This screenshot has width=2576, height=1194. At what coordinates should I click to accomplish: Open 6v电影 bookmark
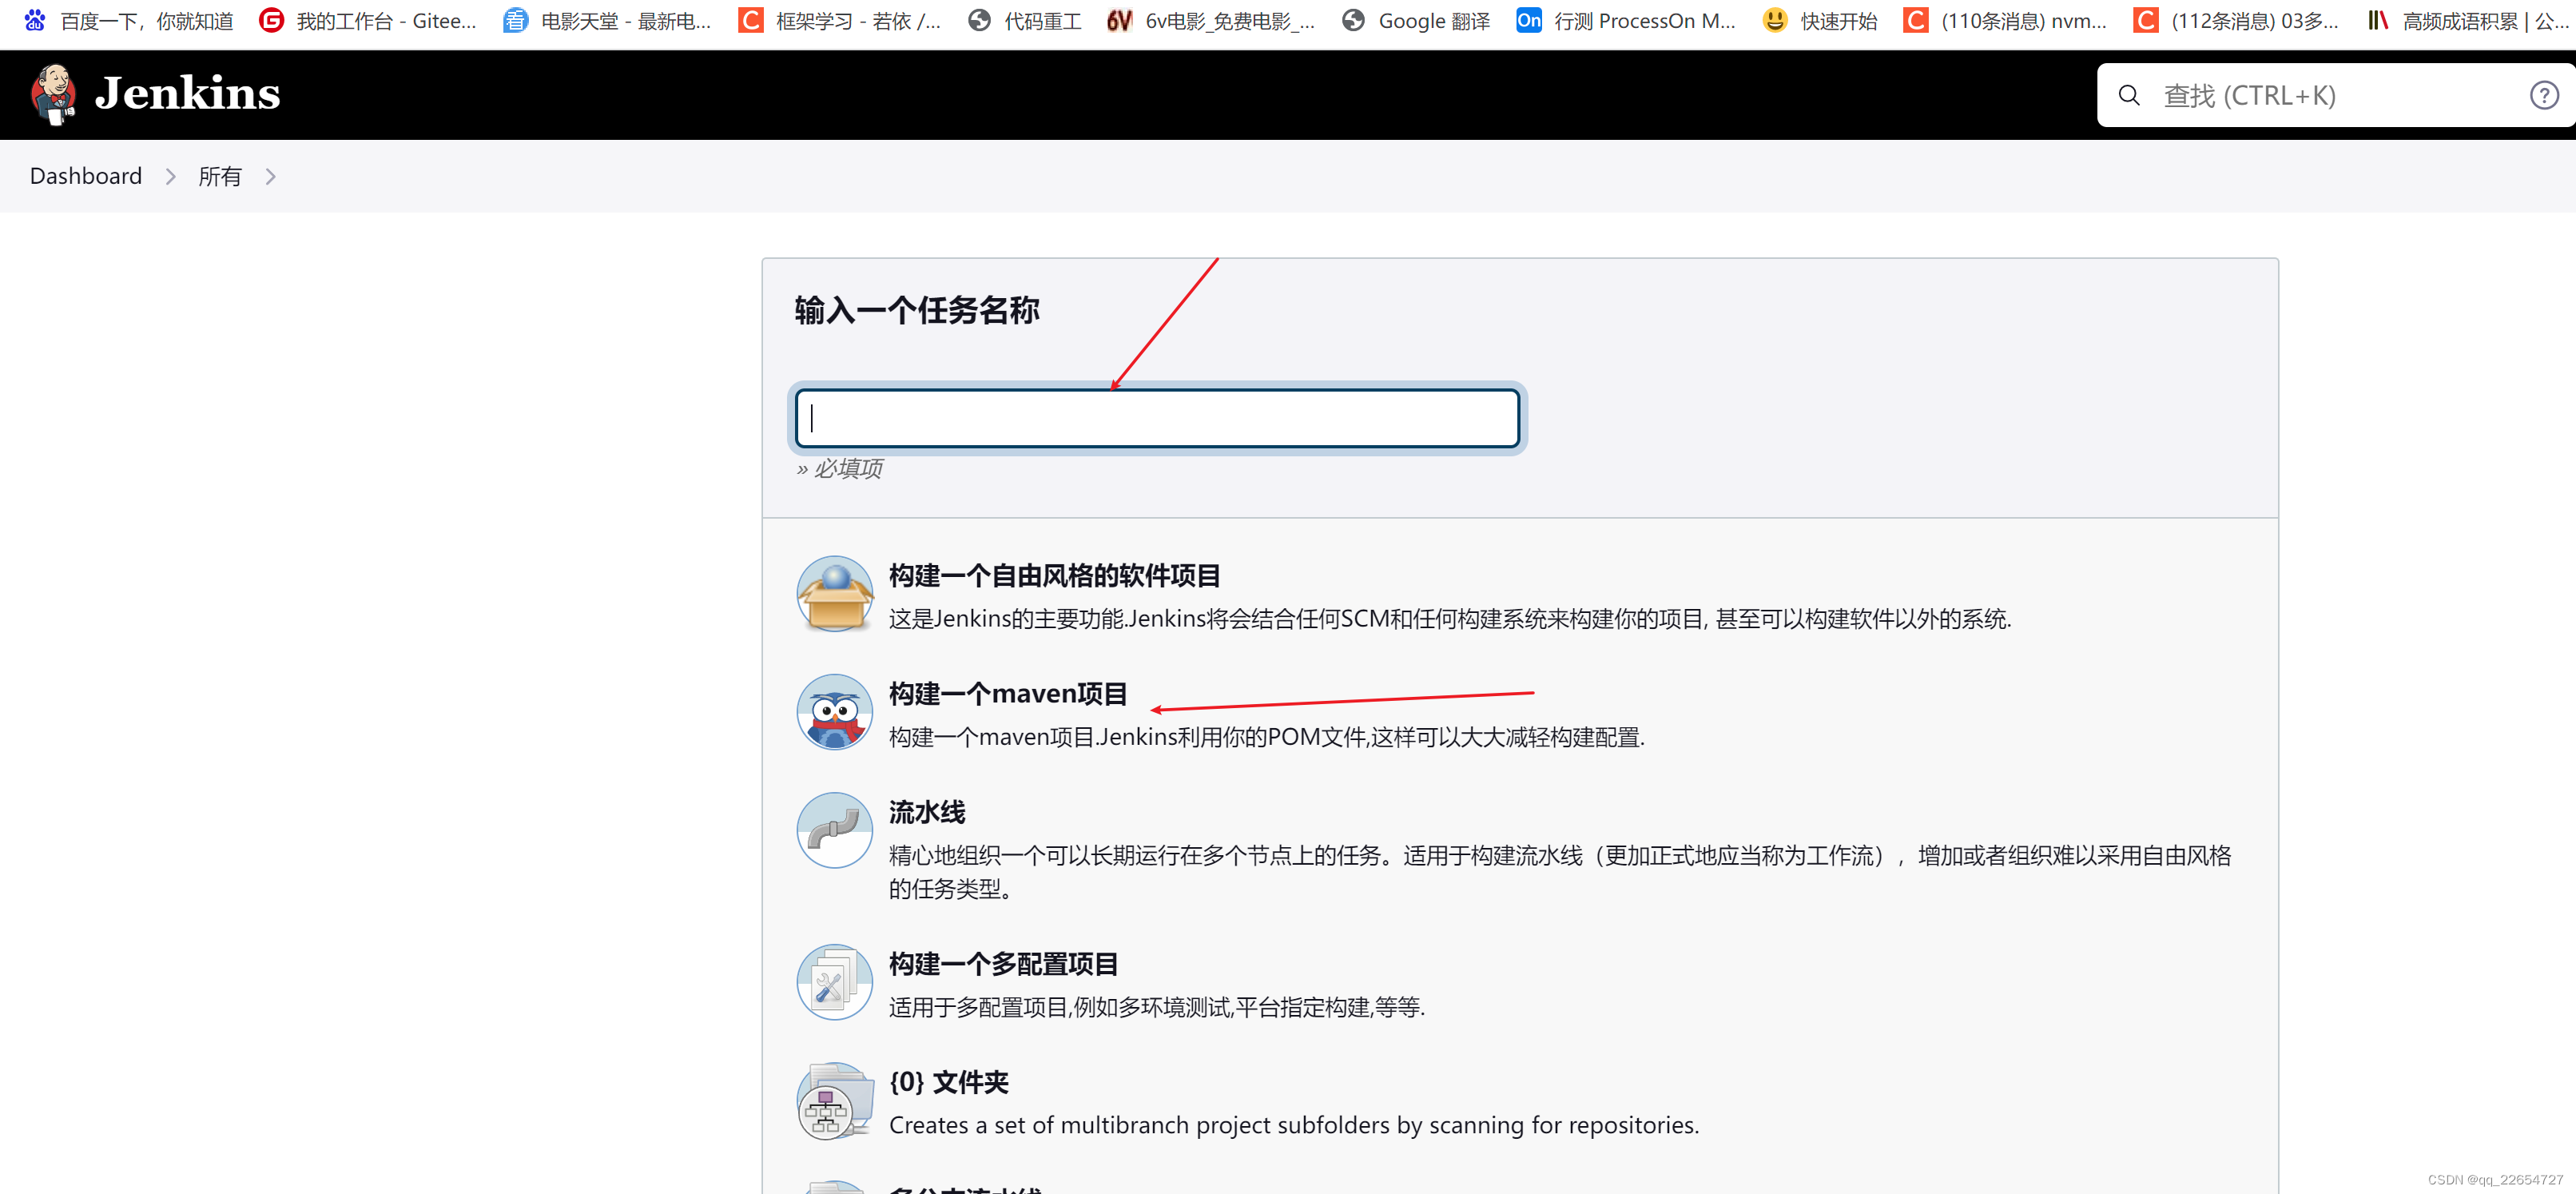point(1212,21)
